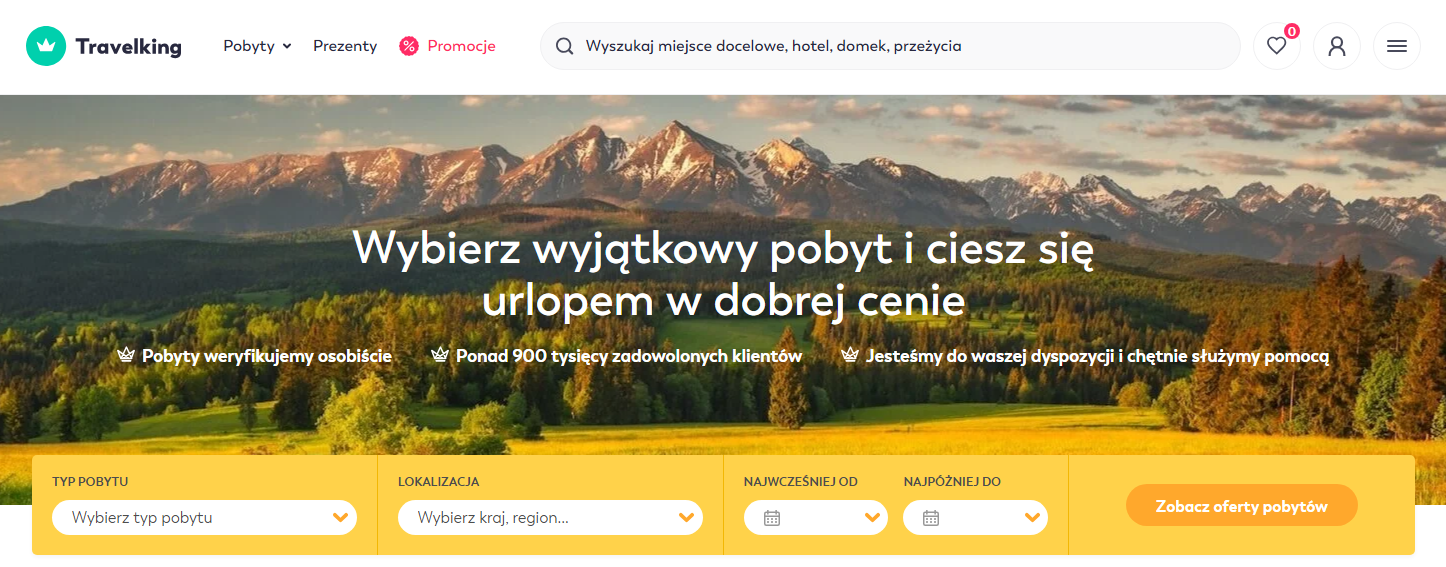Click the percent icon beside Promocje
The image size is (1446, 567).
point(409,46)
